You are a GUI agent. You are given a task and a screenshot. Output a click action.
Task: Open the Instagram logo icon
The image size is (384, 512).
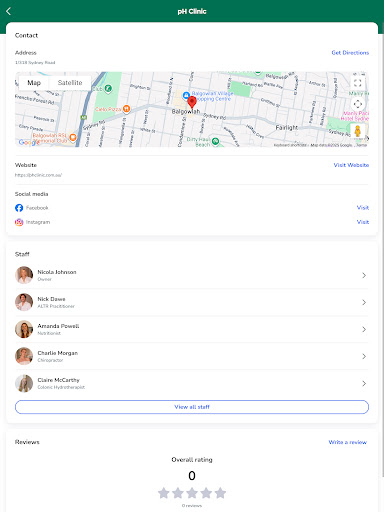pos(19,222)
